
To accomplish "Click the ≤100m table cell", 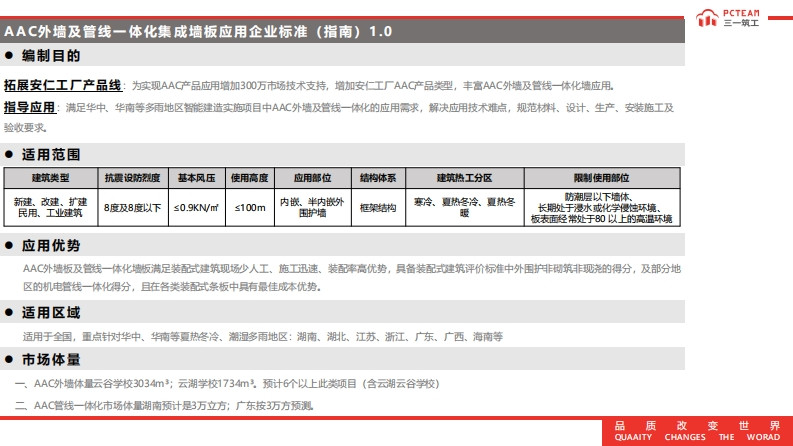I will 250,207.
